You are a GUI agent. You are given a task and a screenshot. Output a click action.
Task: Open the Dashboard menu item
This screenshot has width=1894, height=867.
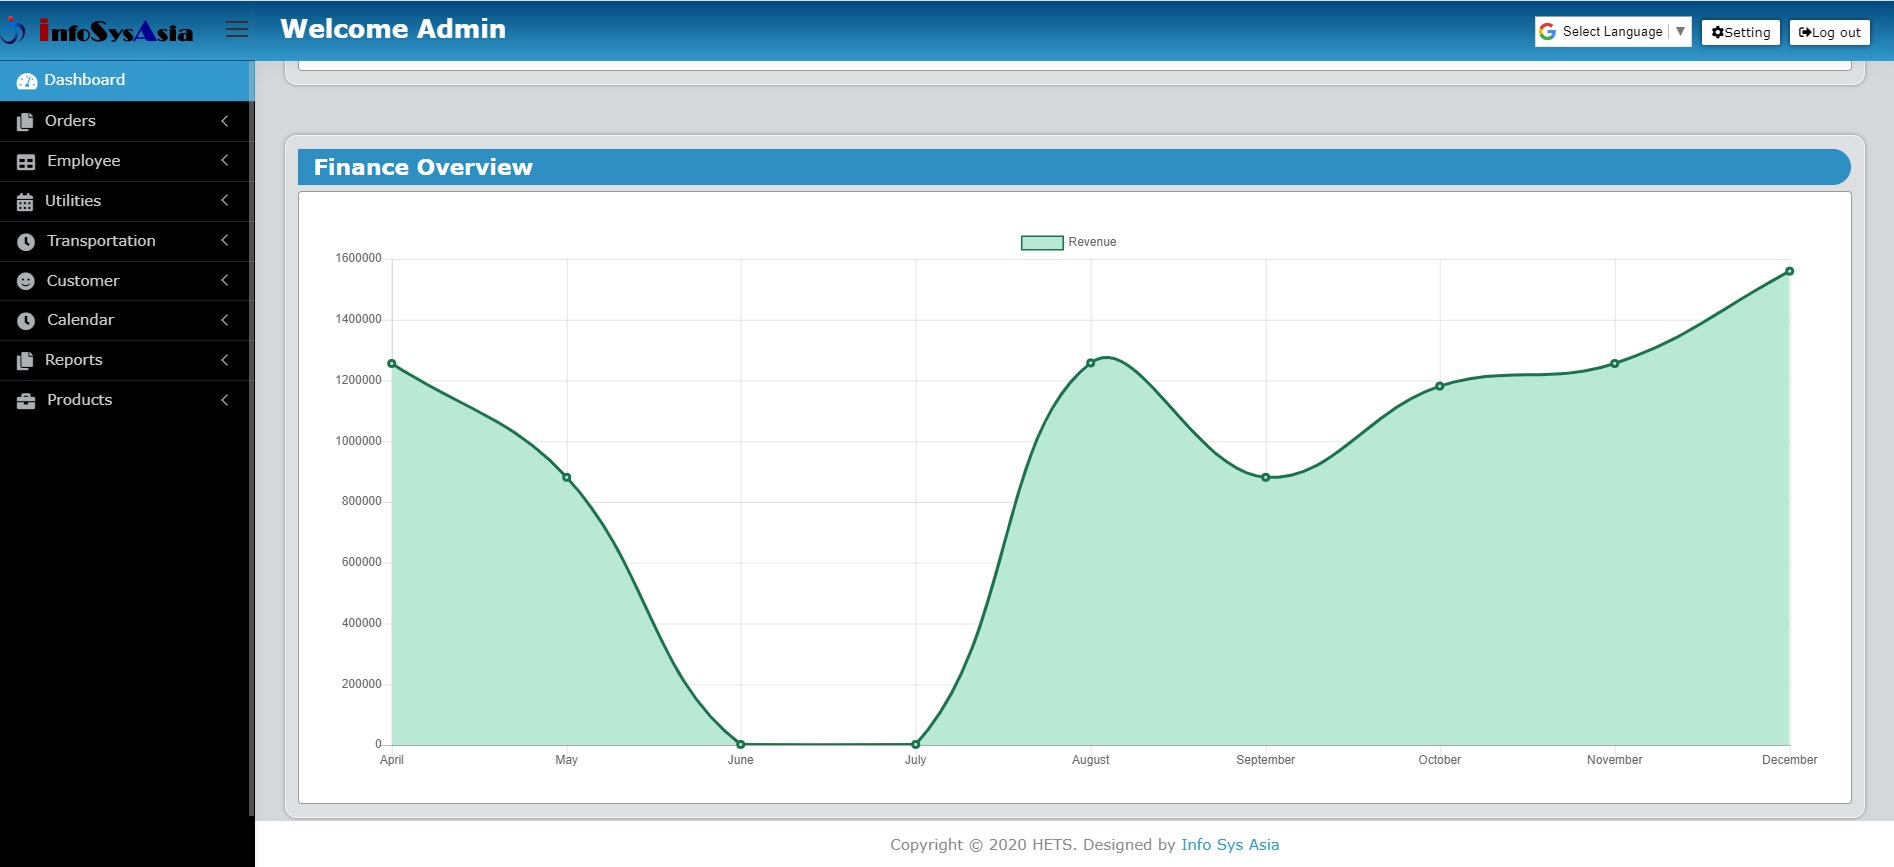[x=127, y=80]
